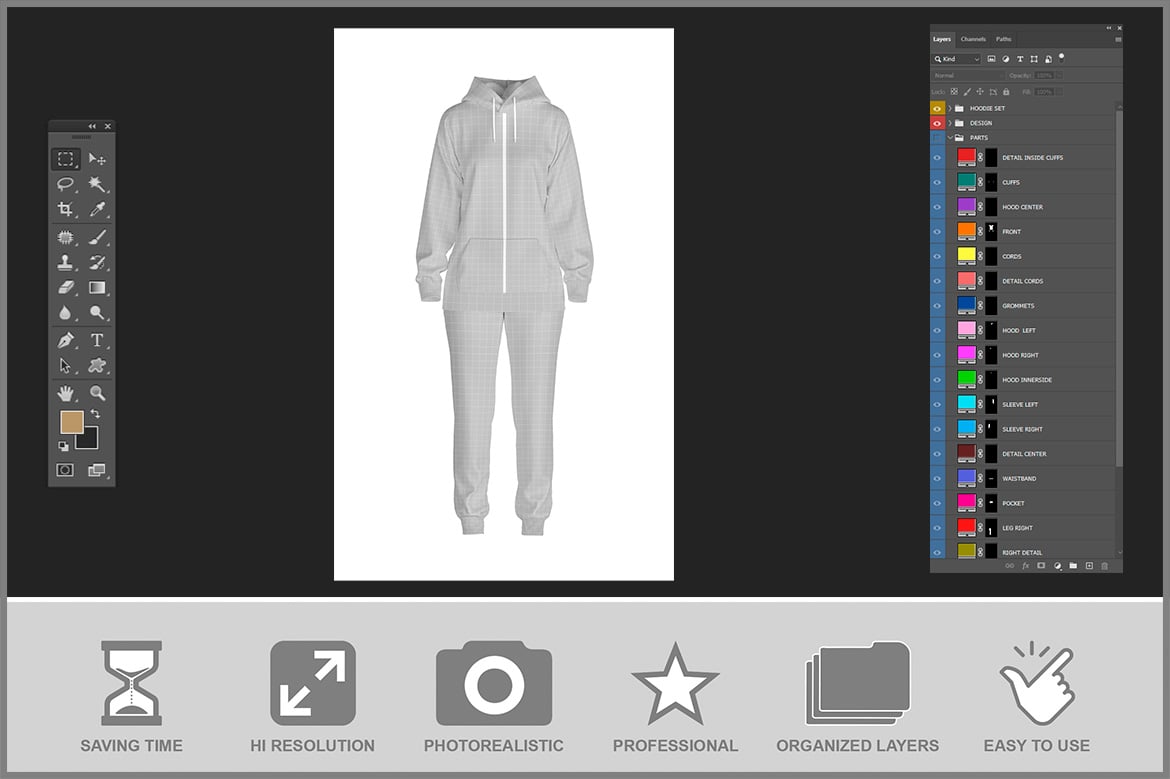1170x779 pixels.
Task: Select the Move tool
Action: click(x=97, y=159)
